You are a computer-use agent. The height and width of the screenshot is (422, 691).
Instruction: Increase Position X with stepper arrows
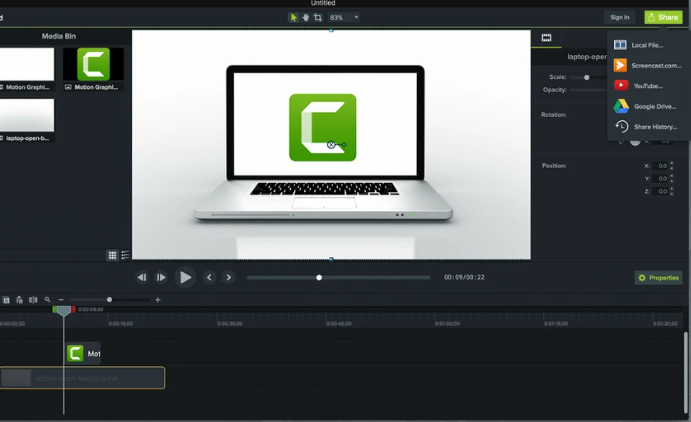(672, 164)
